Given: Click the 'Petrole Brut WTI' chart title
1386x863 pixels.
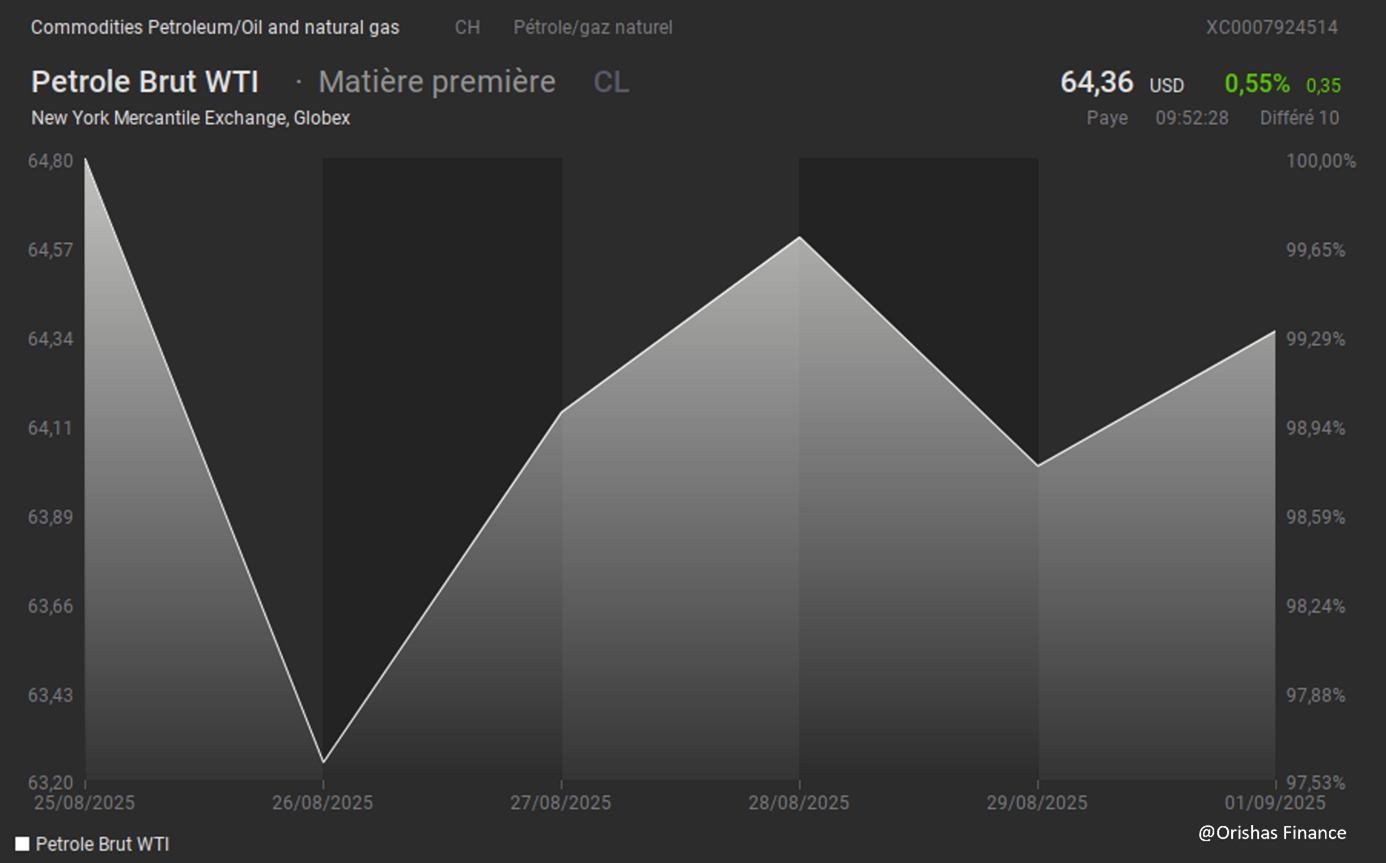Looking at the screenshot, I should pyautogui.click(x=145, y=82).
